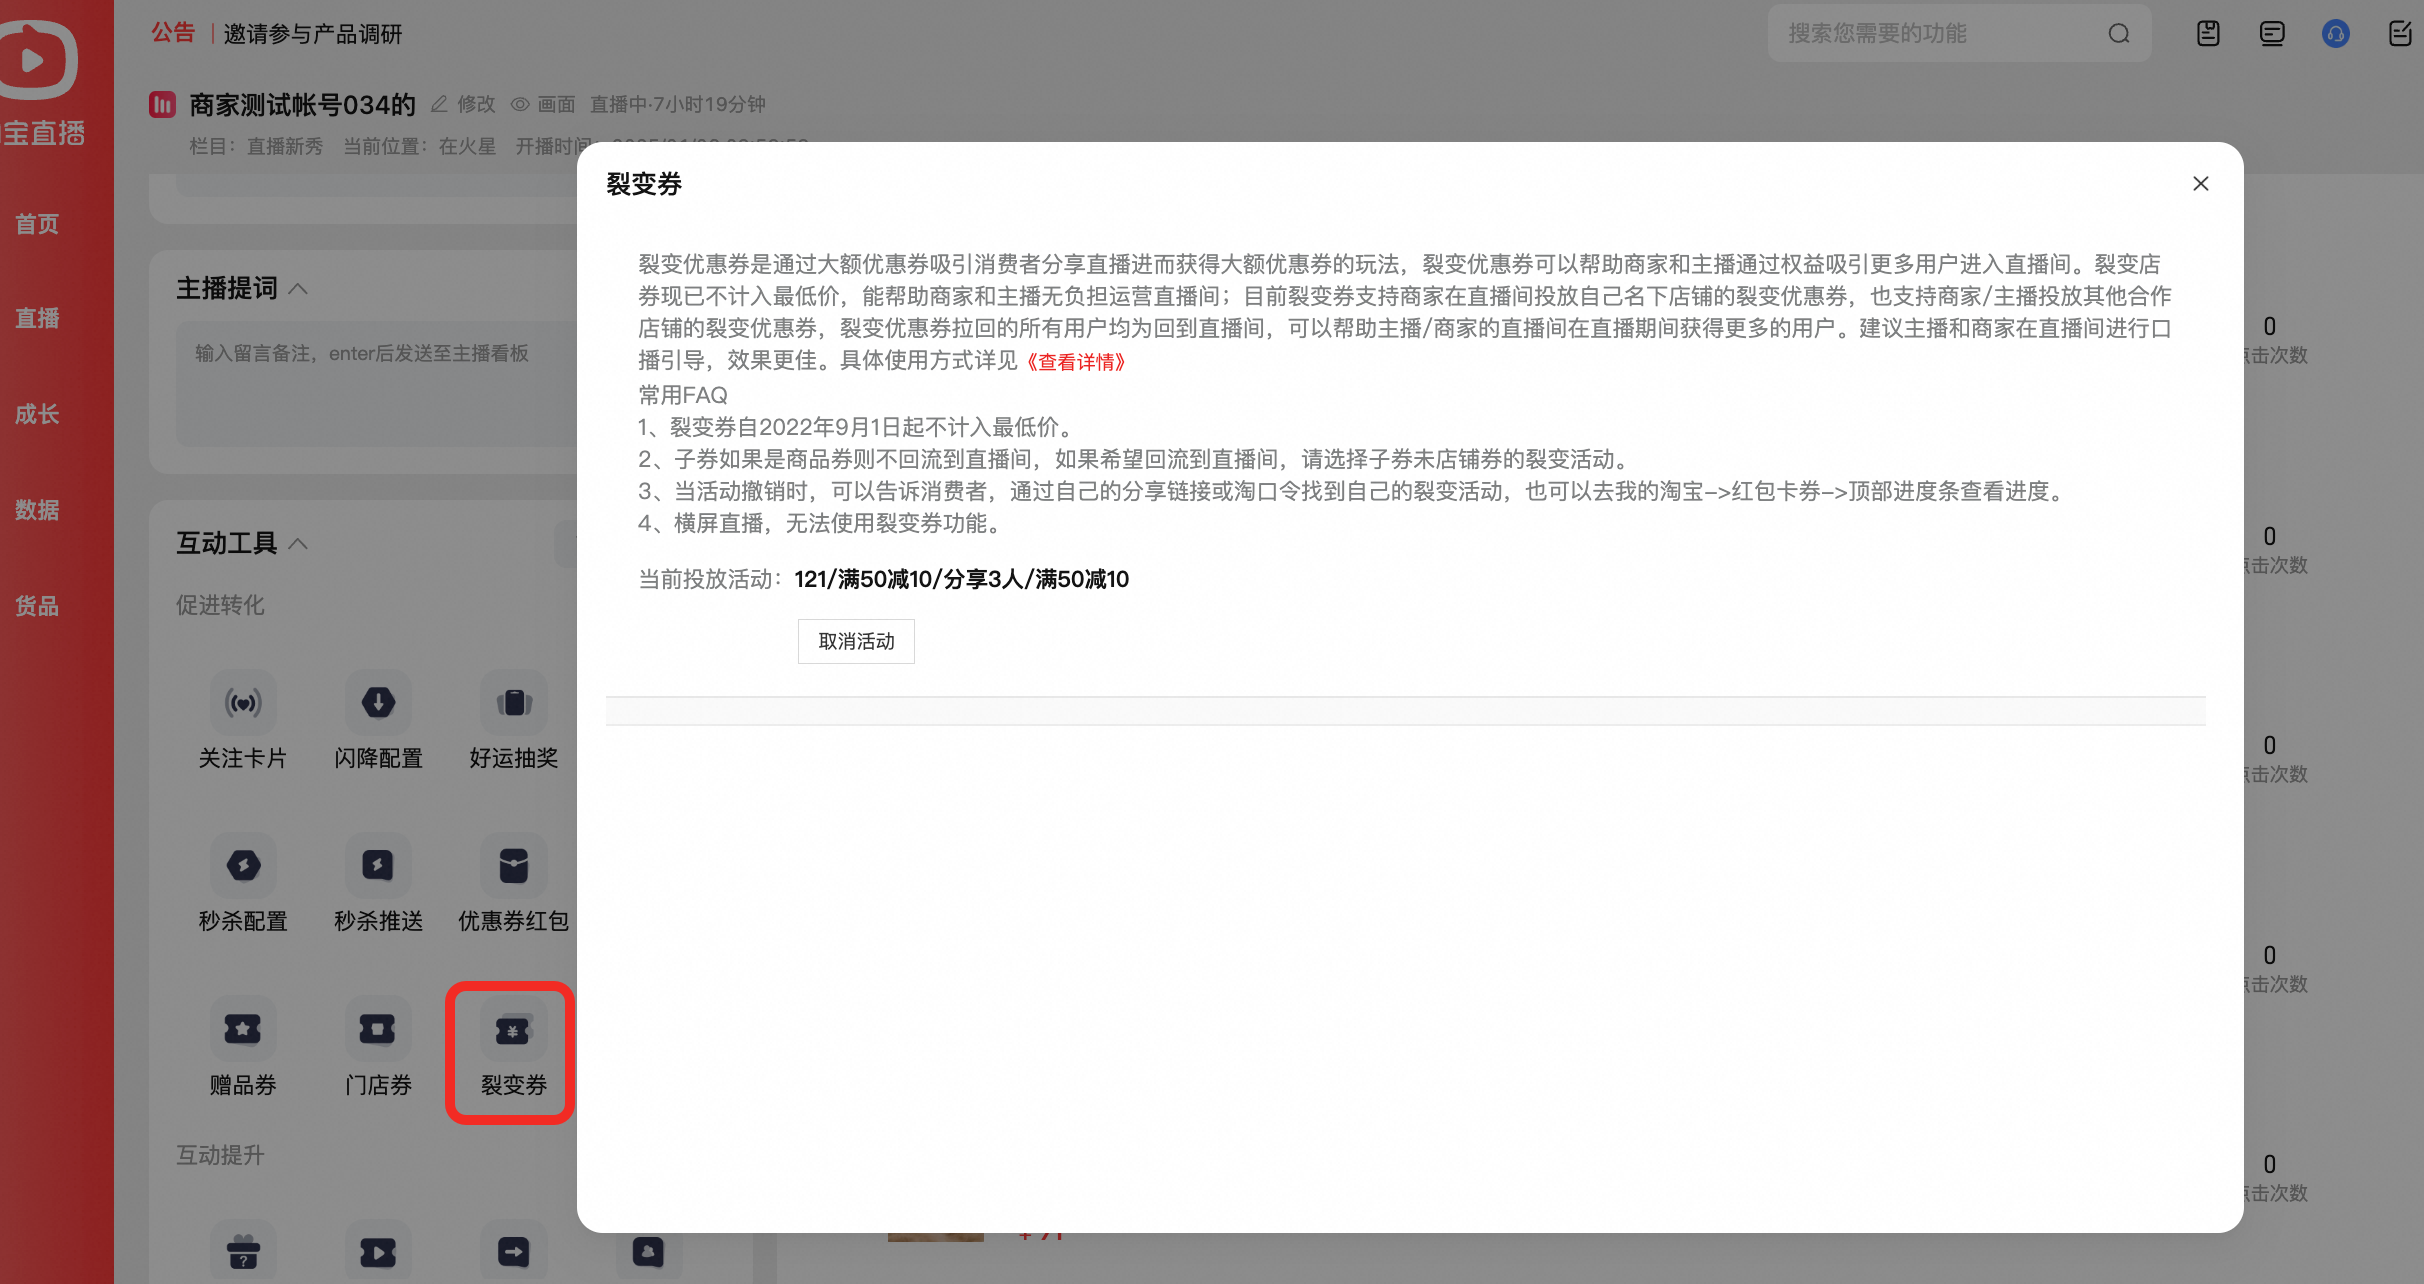Open the 门店券 tool
The width and height of the screenshot is (2424, 1284).
378,1029
